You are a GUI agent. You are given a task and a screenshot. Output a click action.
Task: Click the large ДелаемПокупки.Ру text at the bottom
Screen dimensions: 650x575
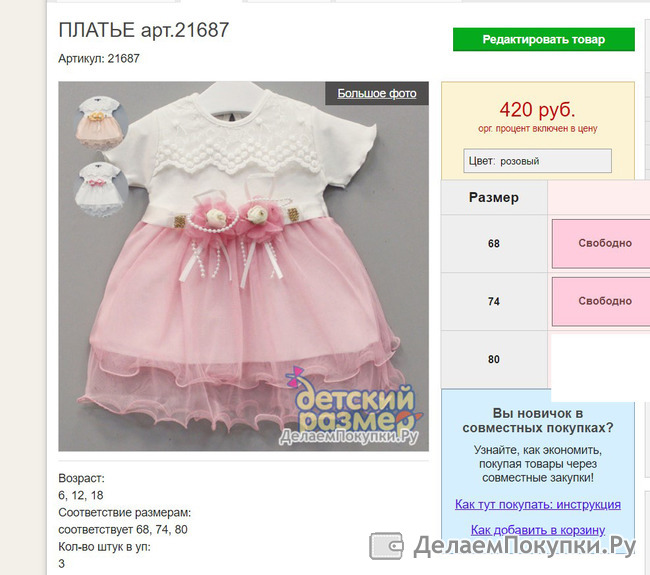(x=524, y=546)
